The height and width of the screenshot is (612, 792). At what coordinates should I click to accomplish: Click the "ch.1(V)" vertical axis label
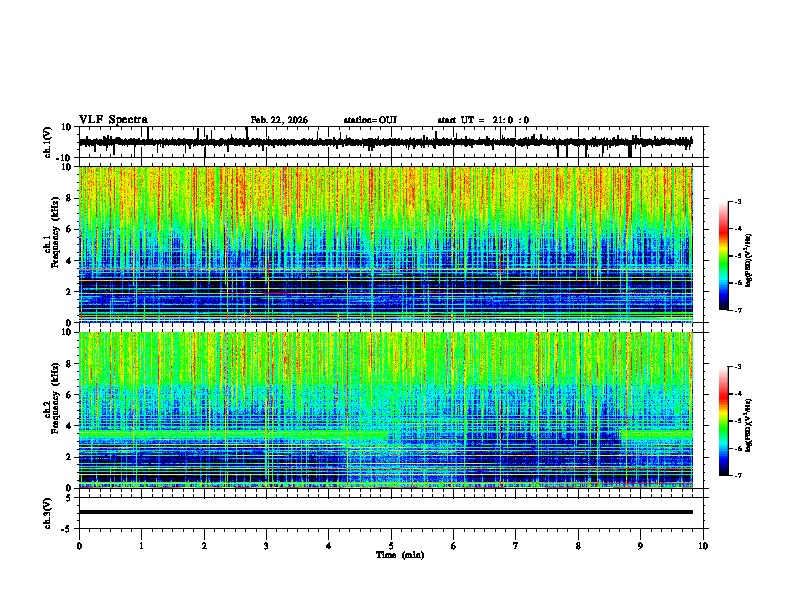pos(48,142)
